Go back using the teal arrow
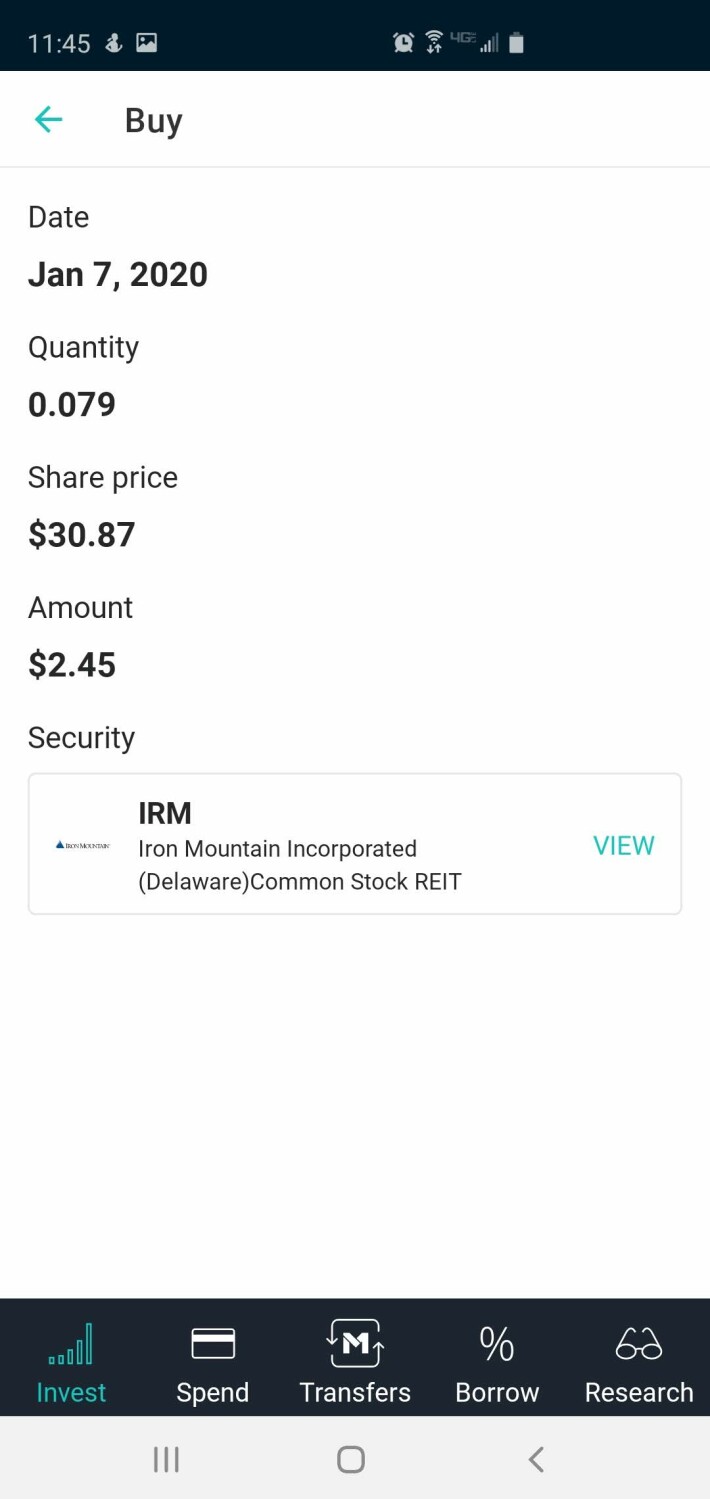The height and width of the screenshot is (1499, 710). pyautogui.click(x=48, y=120)
